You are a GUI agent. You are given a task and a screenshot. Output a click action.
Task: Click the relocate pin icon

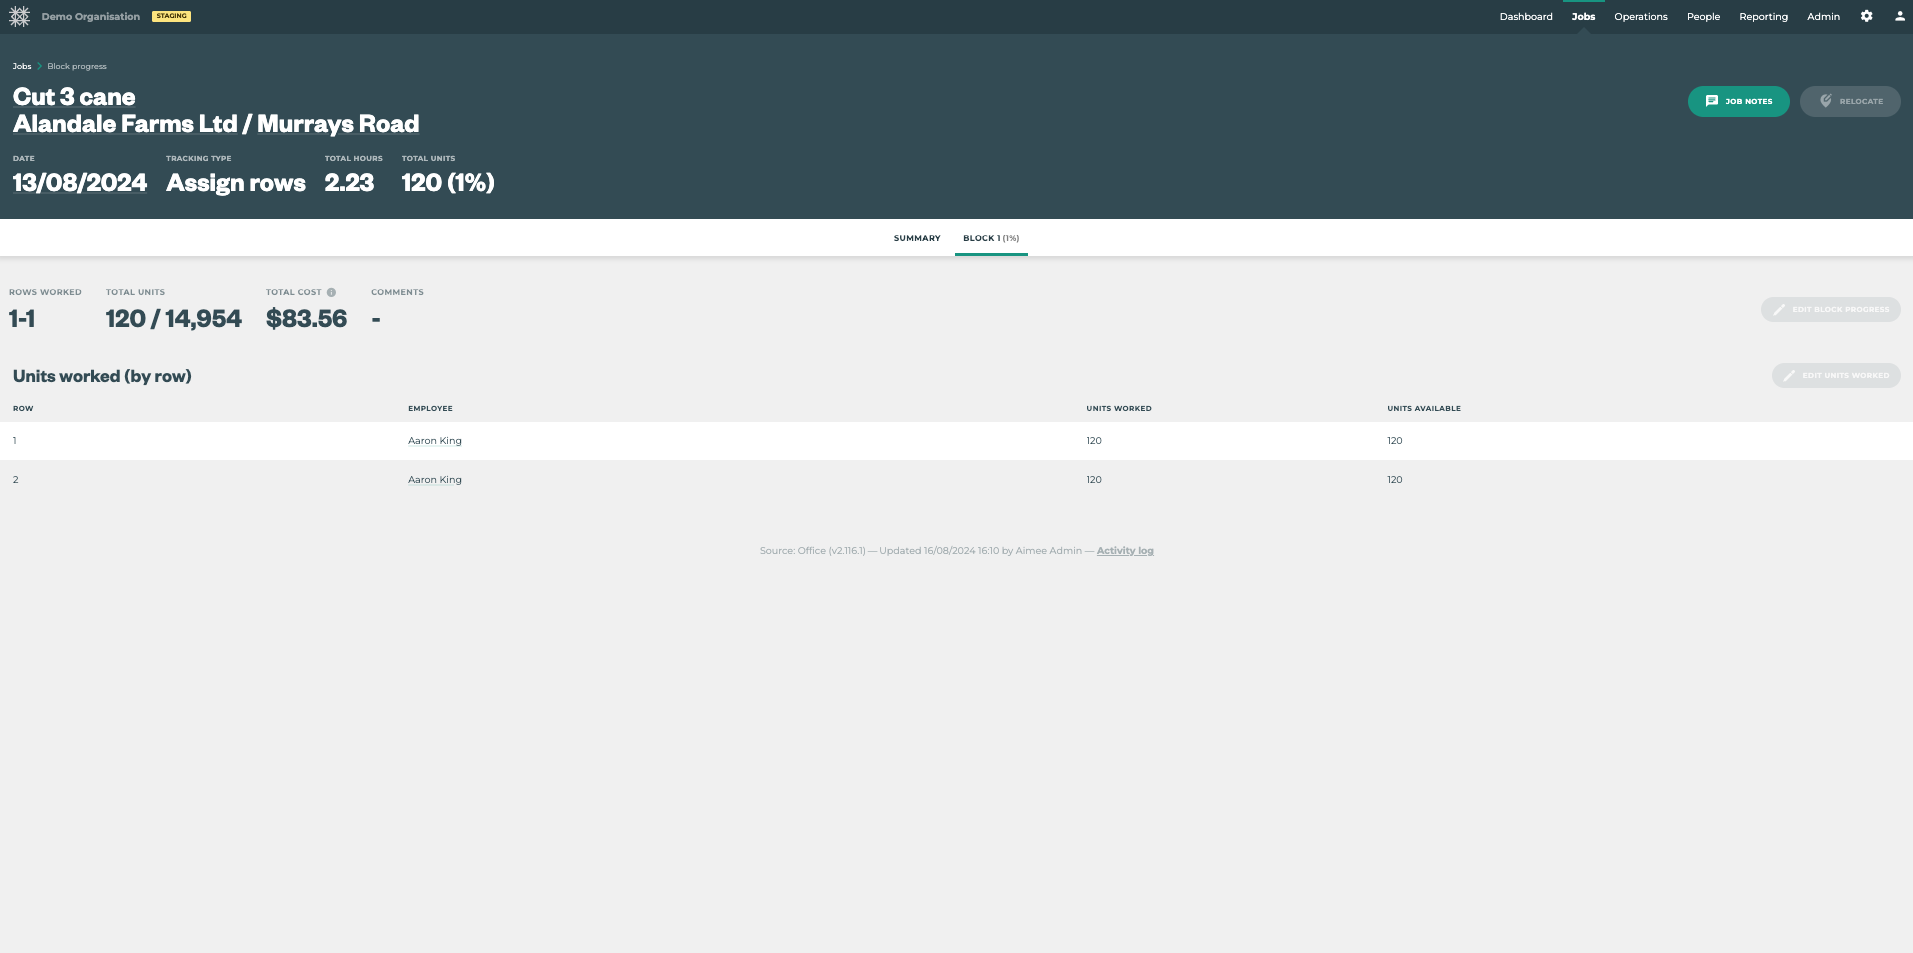coord(1827,100)
